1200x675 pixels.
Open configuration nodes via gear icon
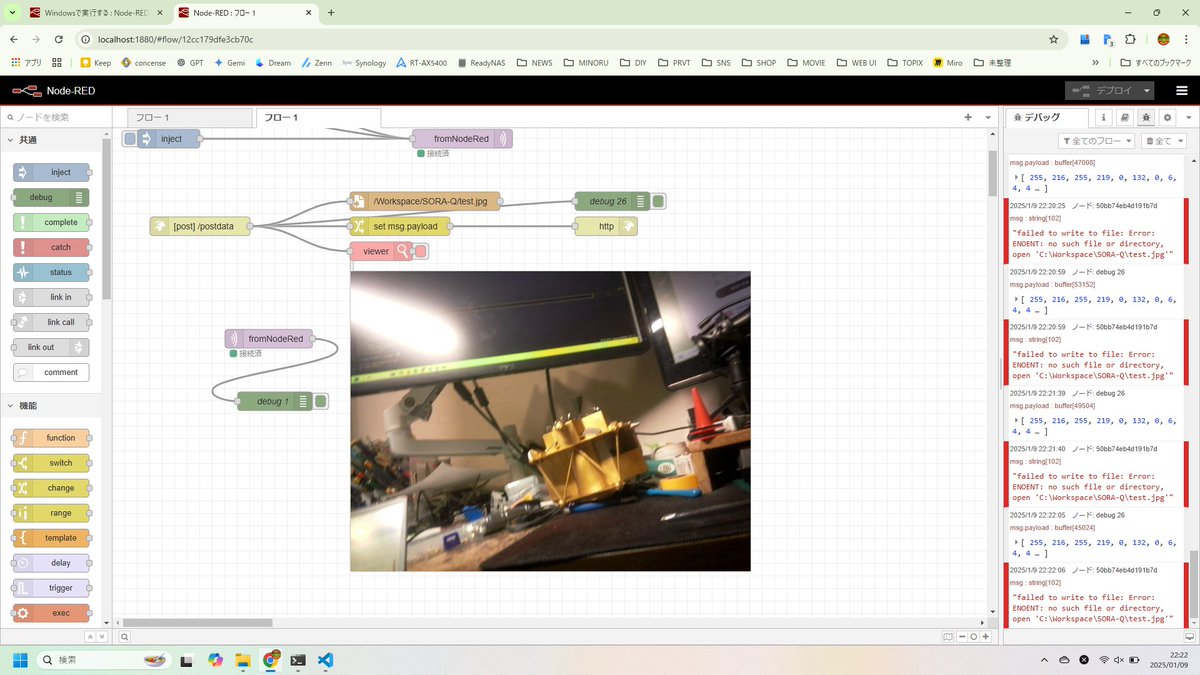[1167, 117]
